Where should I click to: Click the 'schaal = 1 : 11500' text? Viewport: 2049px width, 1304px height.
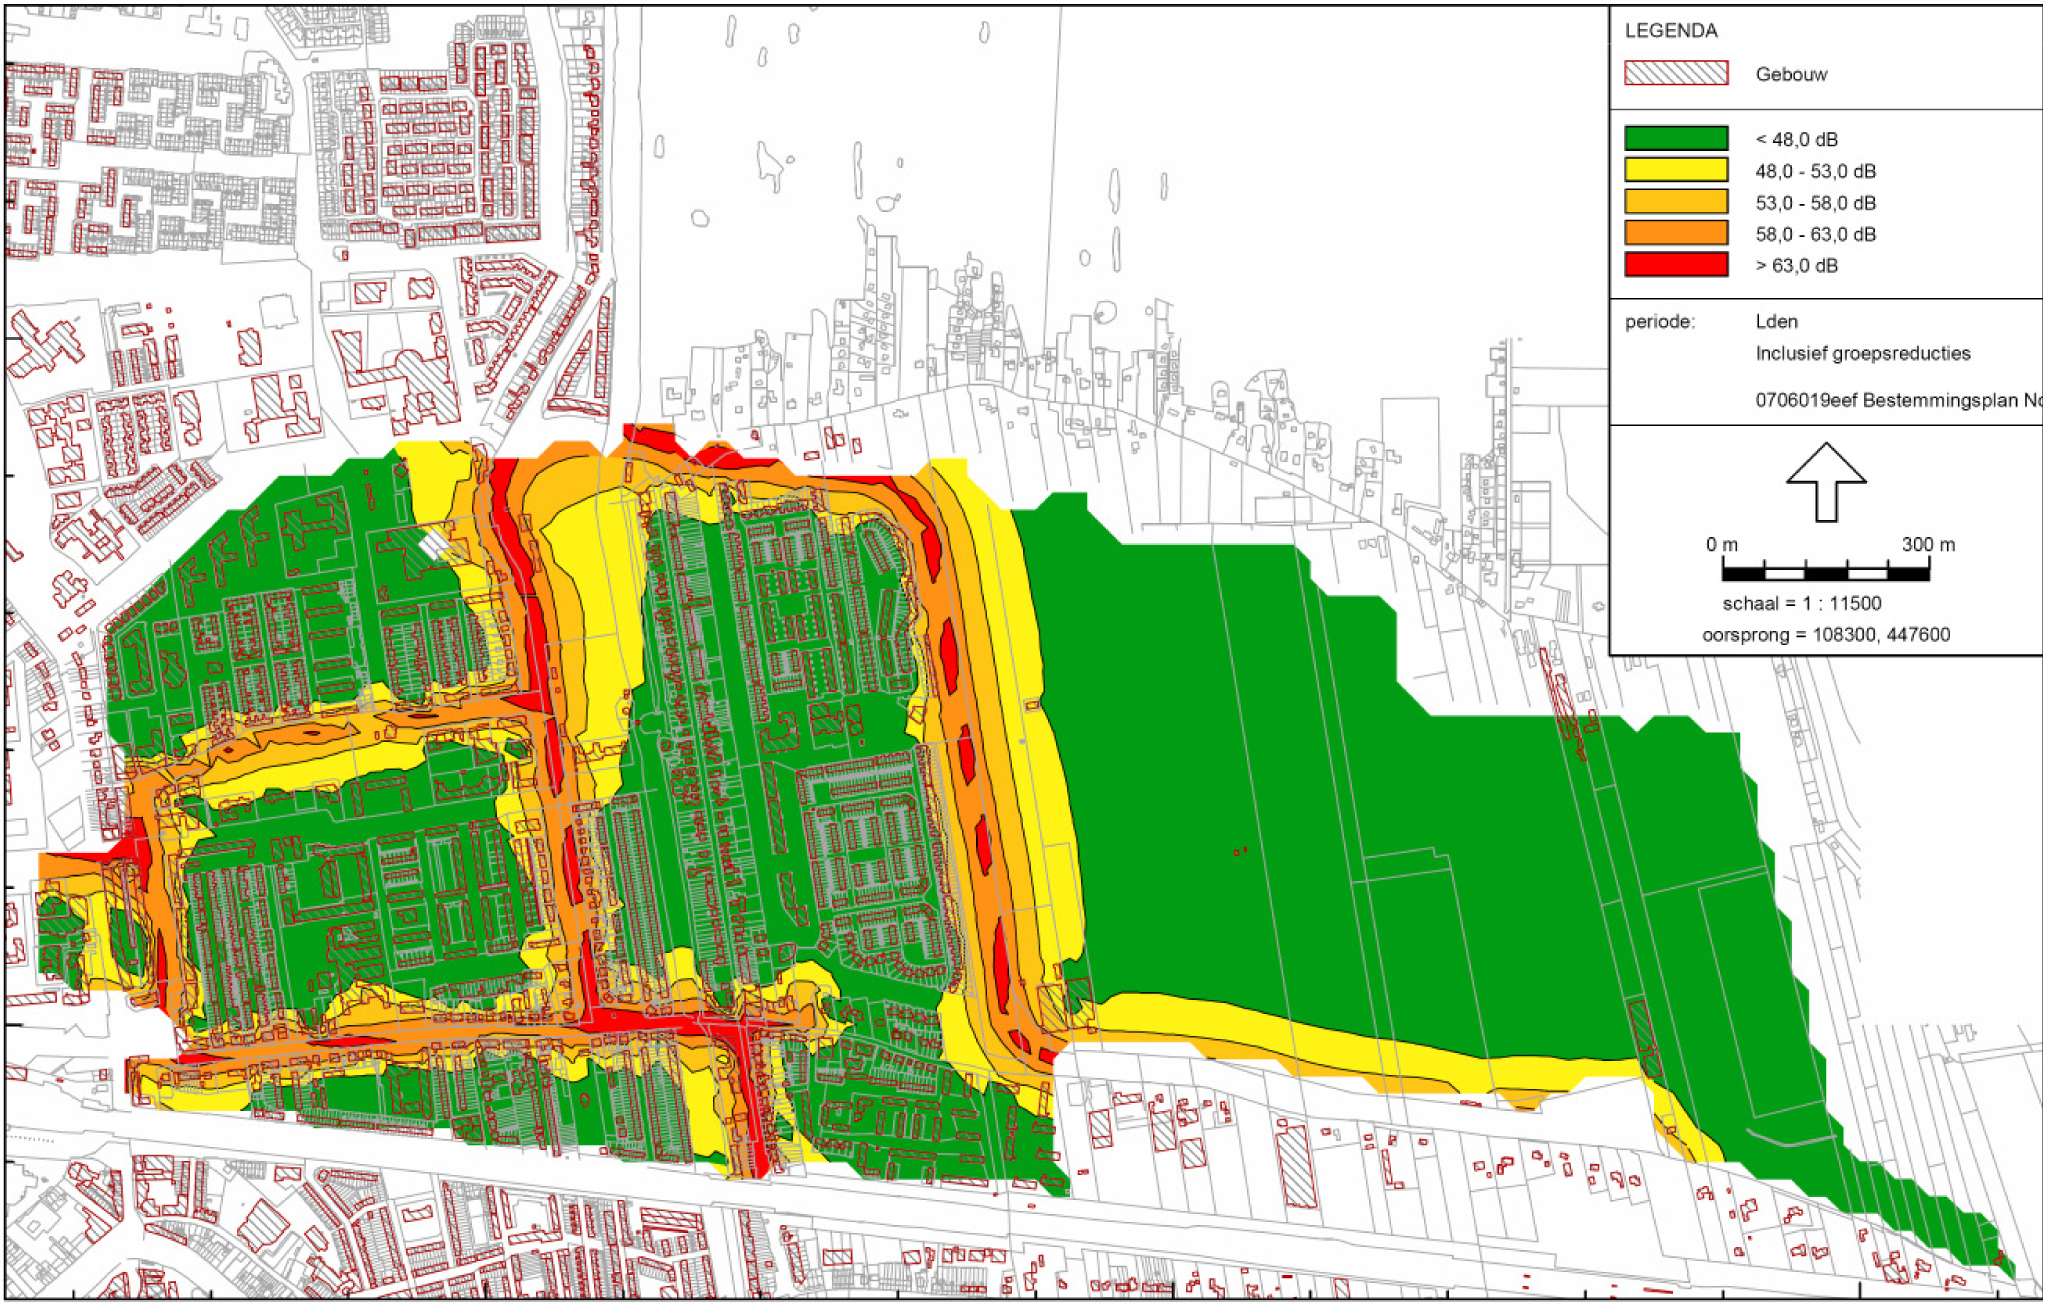pyautogui.click(x=1801, y=603)
